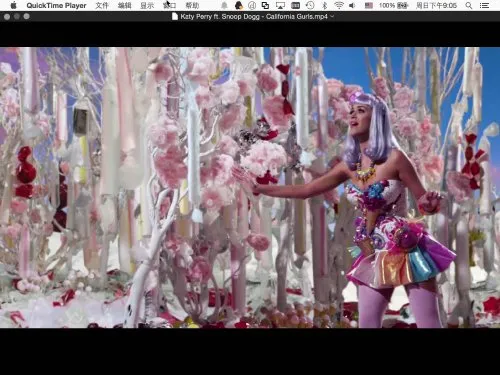500x375 pixels.
Task: Open the QuickTime Player application menu
Action: pyautogui.click(x=56, y=5)
